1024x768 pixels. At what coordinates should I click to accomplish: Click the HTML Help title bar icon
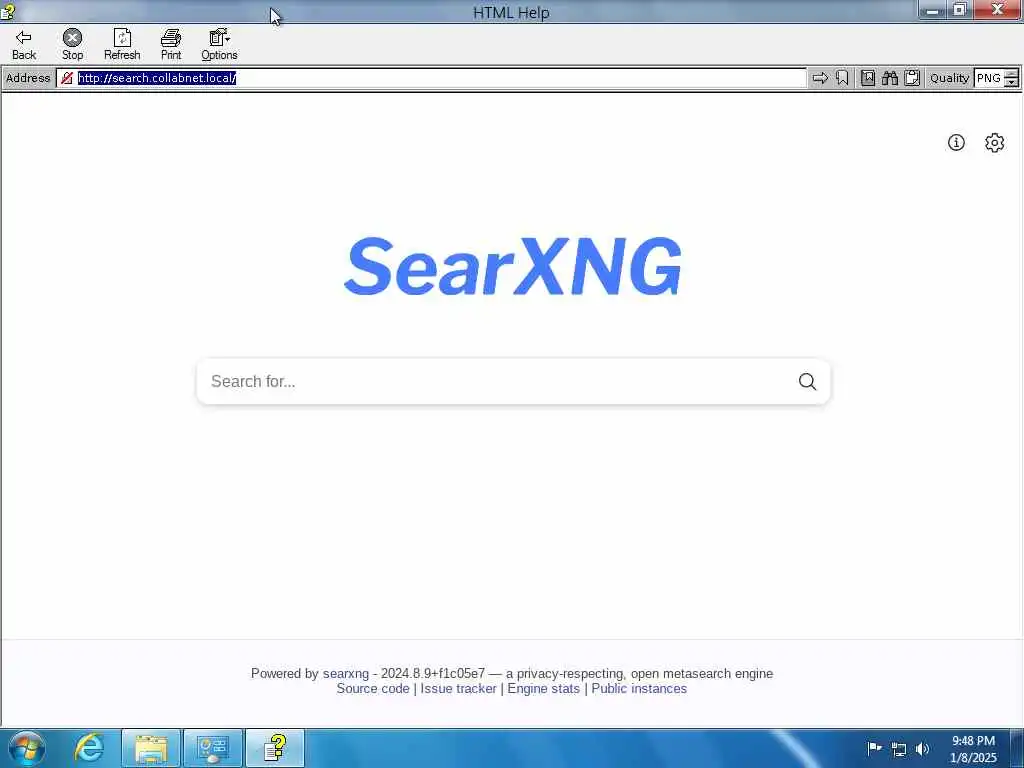click(8, 11)
